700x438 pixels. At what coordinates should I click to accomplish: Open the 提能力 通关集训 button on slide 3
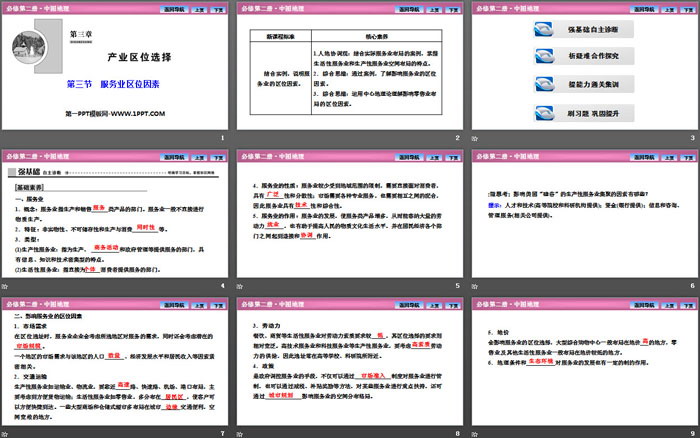(584, 84)
